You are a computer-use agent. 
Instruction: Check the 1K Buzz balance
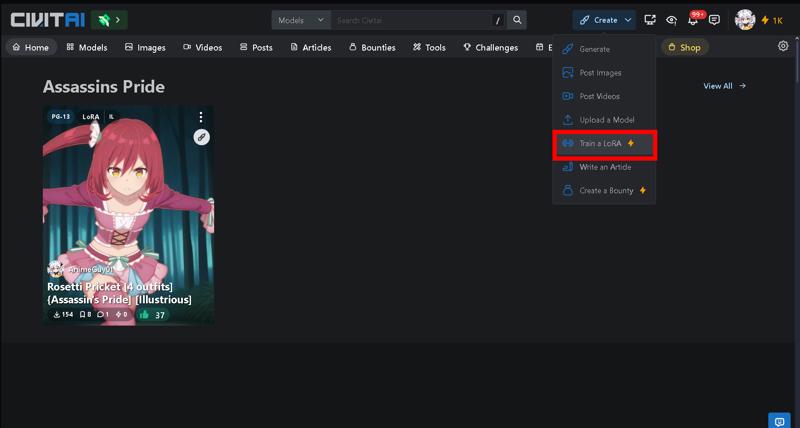pos(772,20)
